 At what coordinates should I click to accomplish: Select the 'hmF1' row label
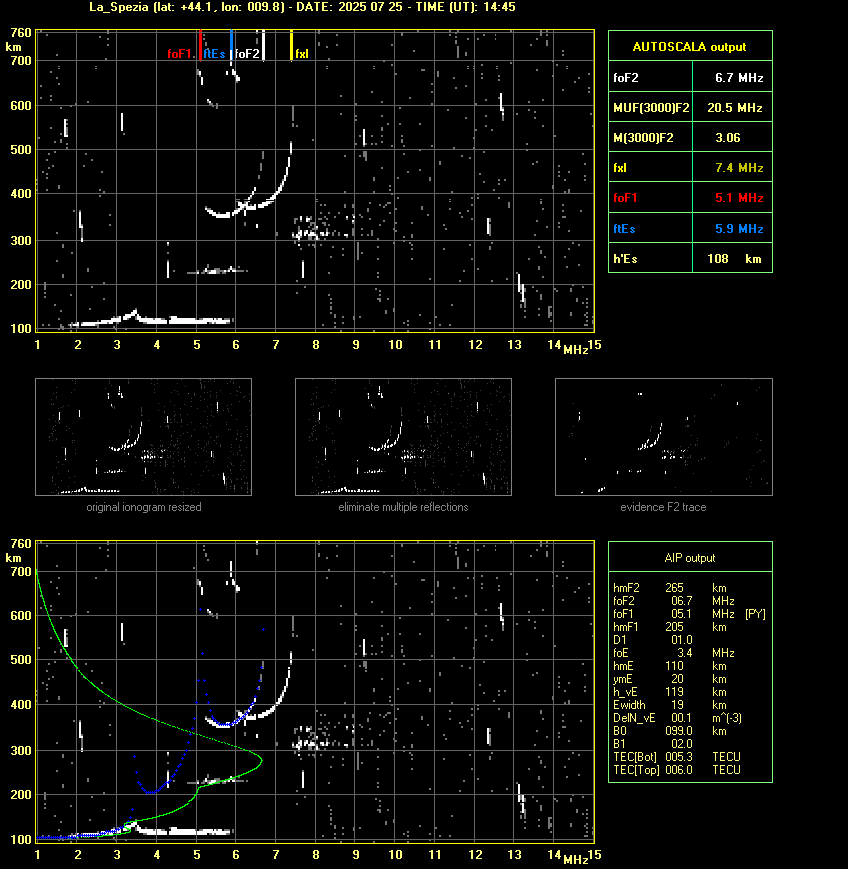click(x=626, y=627)
